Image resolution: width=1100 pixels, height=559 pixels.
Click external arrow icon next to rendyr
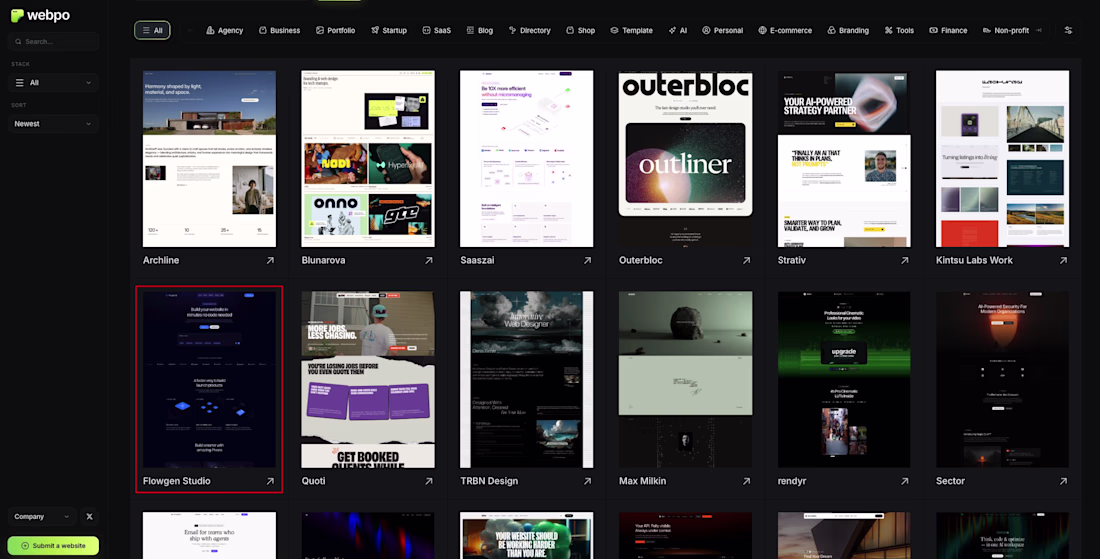pyautogui.click(x=905, y=481)
